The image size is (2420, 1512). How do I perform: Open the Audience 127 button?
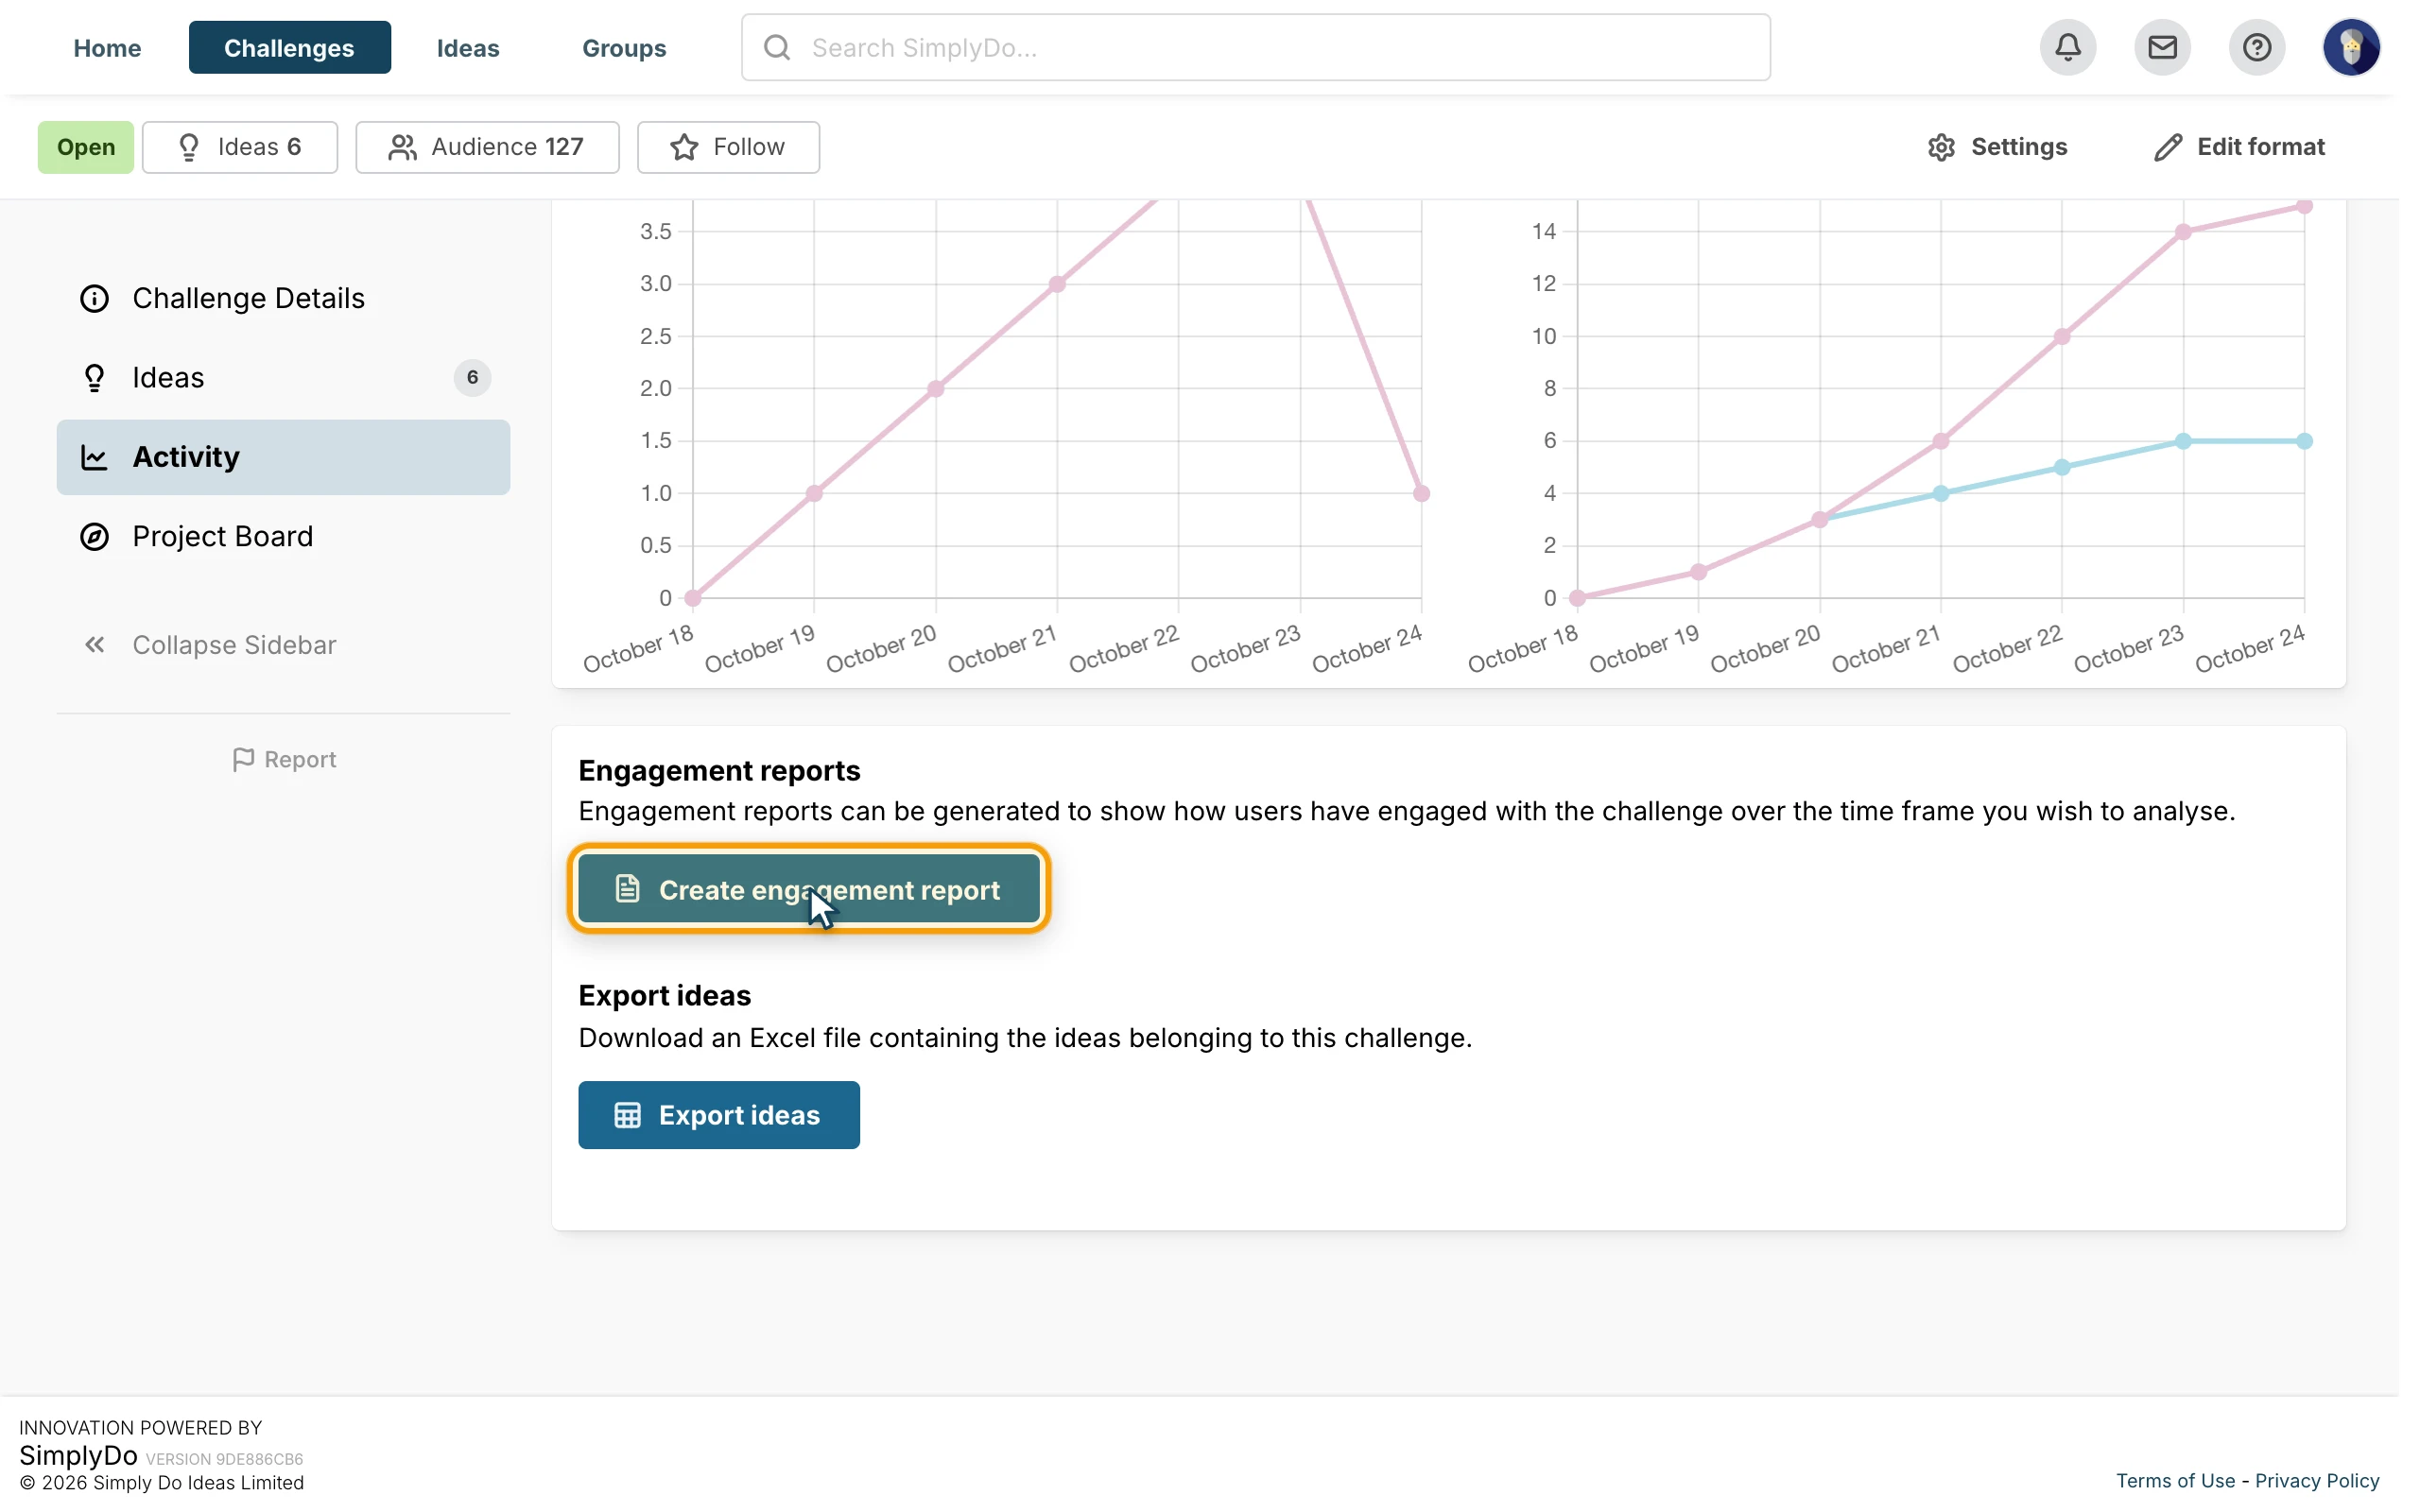coord(487,147)
